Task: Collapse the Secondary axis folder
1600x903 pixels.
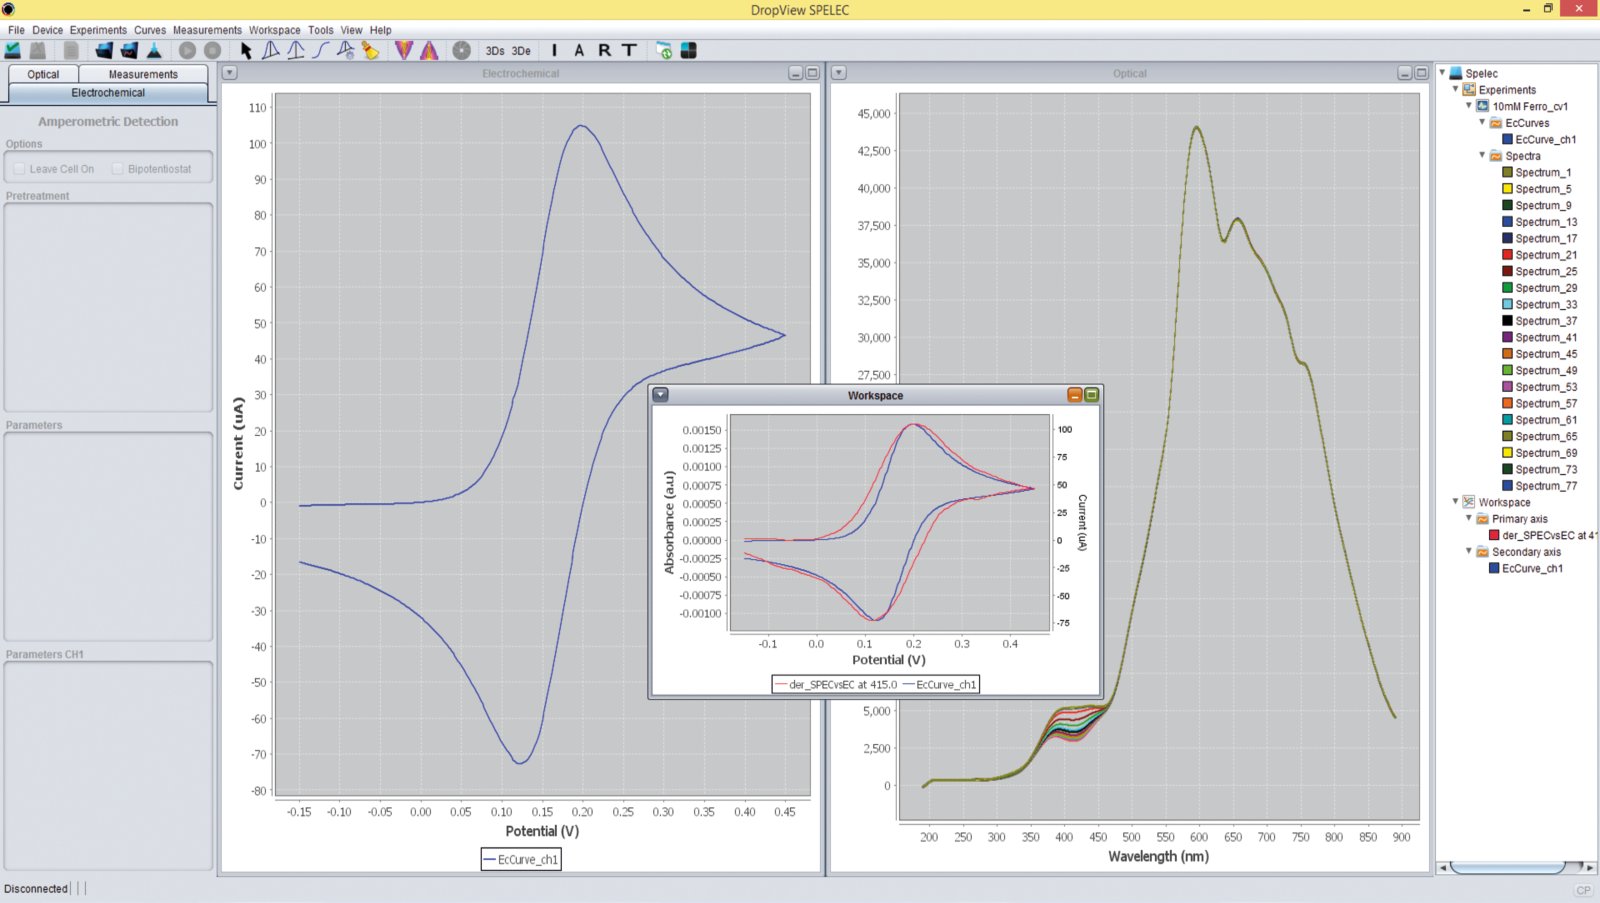Action: point(1469,551)
